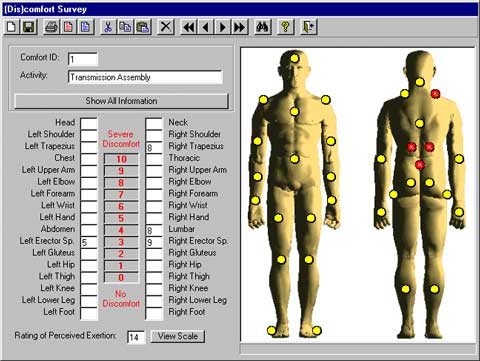Cut with the scissors icon
The height and width of the screenshot is (361, 480).
pyautogui.click(x=108, y=27)
